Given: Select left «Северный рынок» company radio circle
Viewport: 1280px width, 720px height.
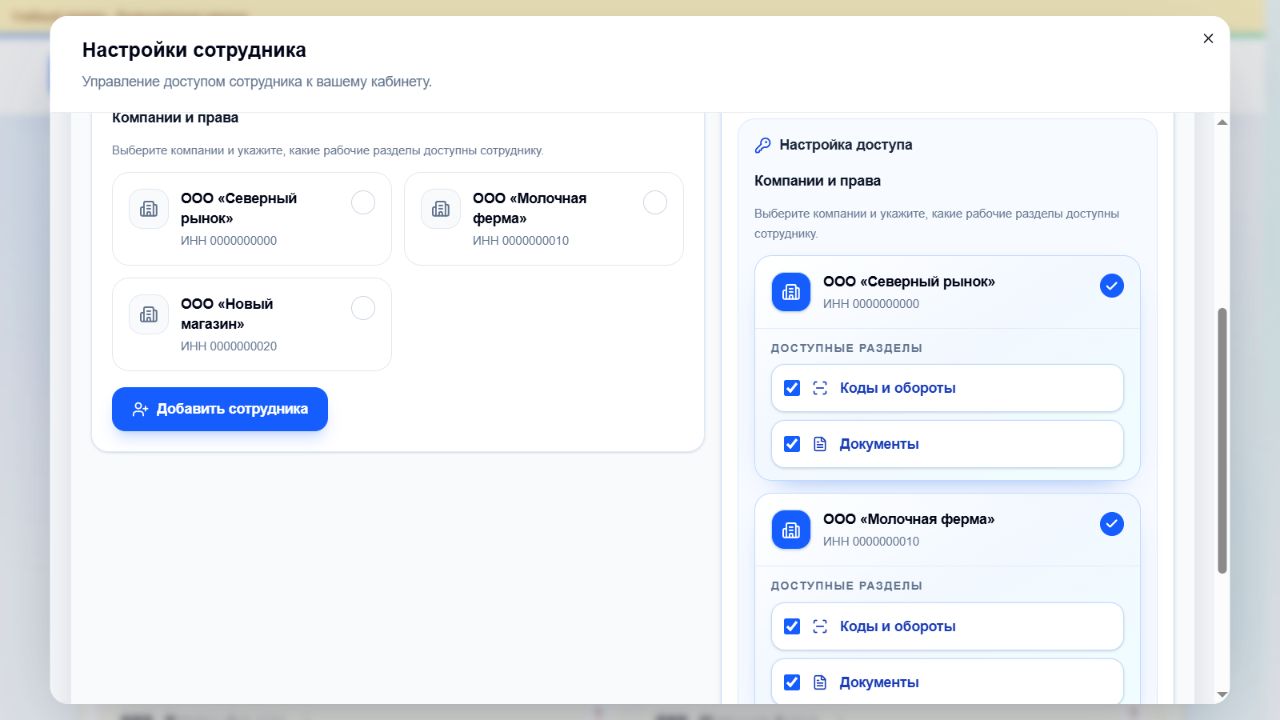Looking at the screenshot, I should pyautogui.click(x=363, y=202).
